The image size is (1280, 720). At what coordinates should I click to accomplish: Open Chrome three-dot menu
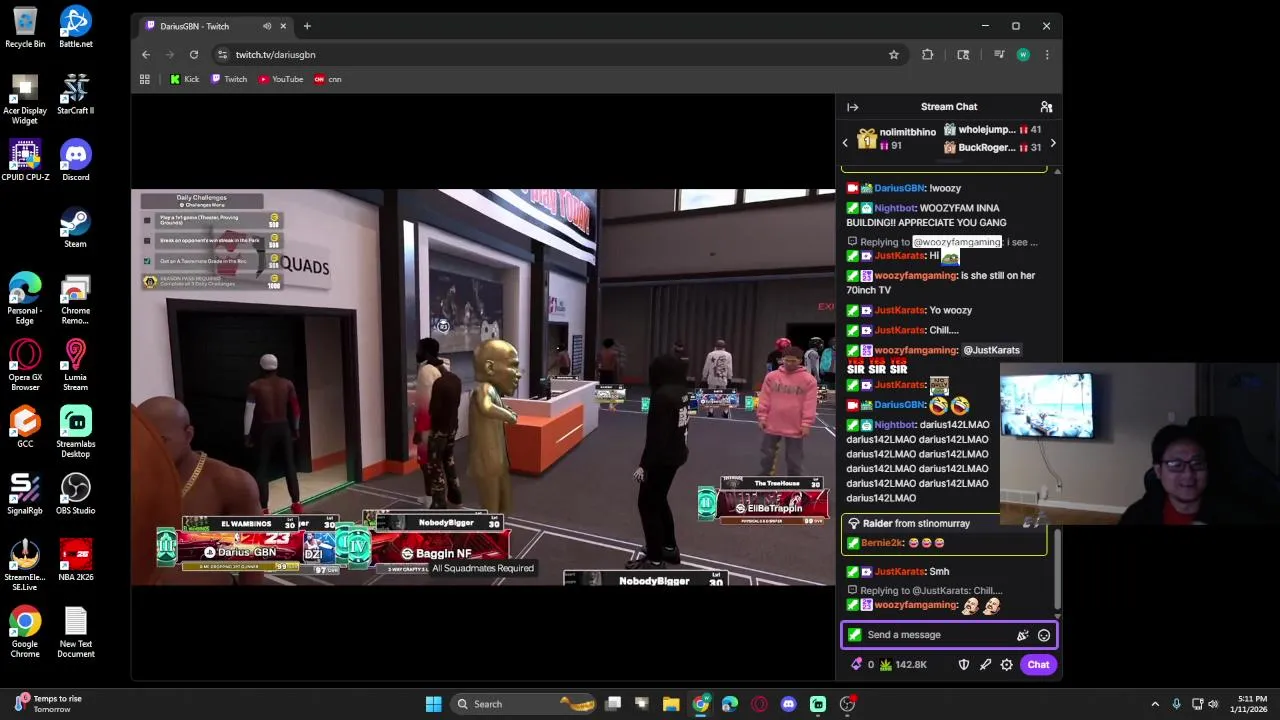tap(1047, 55)
